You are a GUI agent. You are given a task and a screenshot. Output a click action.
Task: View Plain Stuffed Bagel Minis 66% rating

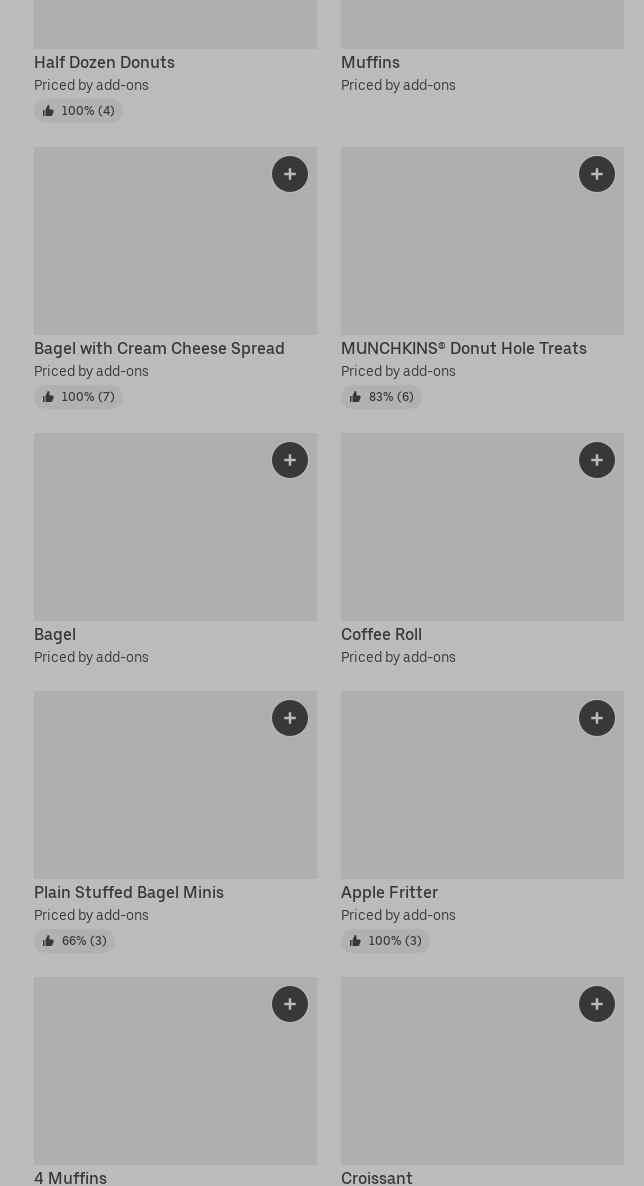(x=74, y=941)
